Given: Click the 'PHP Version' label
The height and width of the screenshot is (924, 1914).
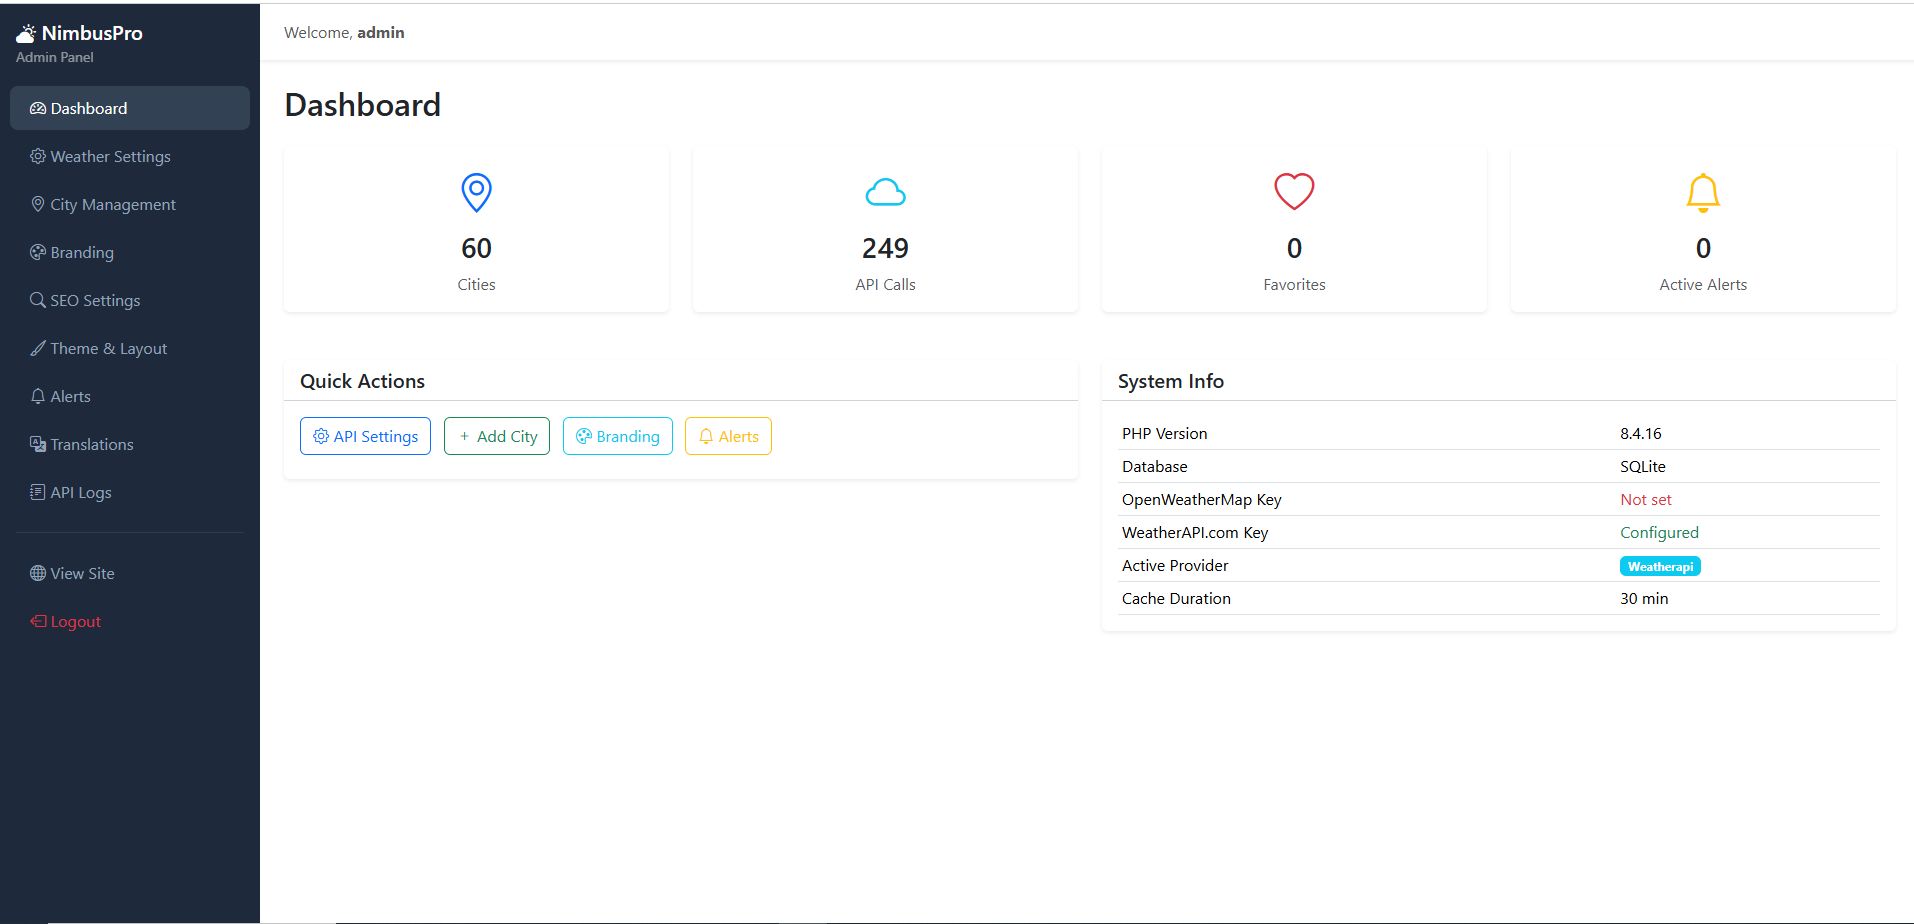Looking at the screenshot, I should coord(1164,433).
